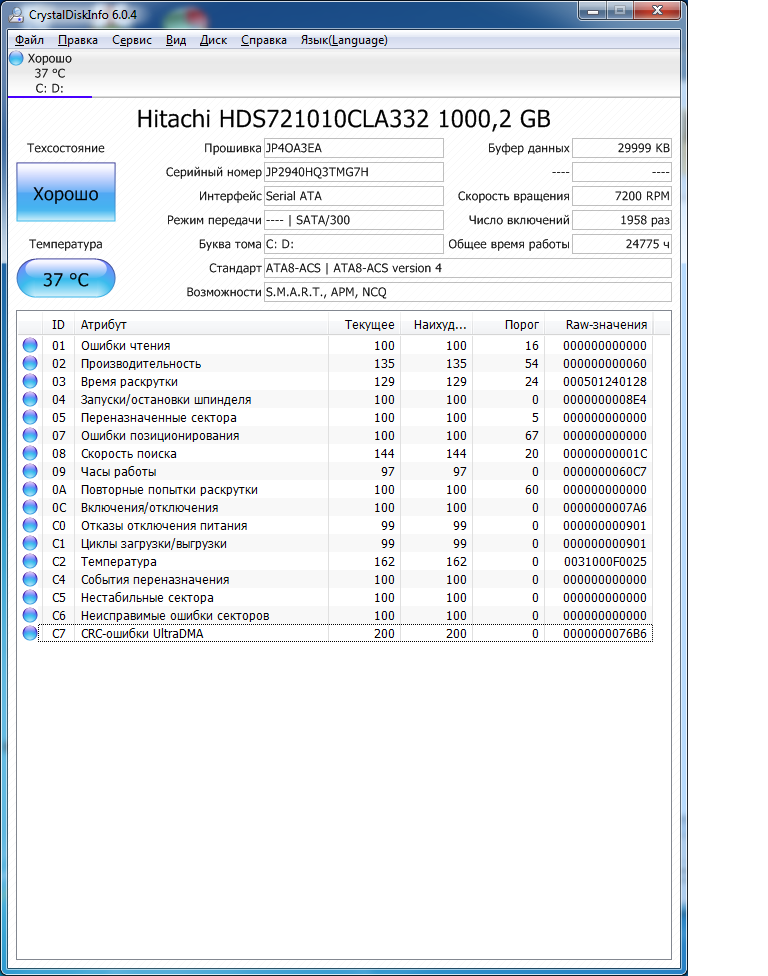The image size is (768, 976).
Task: Click the CrystalDiskInfo app icon in title bar
Action: pyautogui.click(x=17, y=14)
